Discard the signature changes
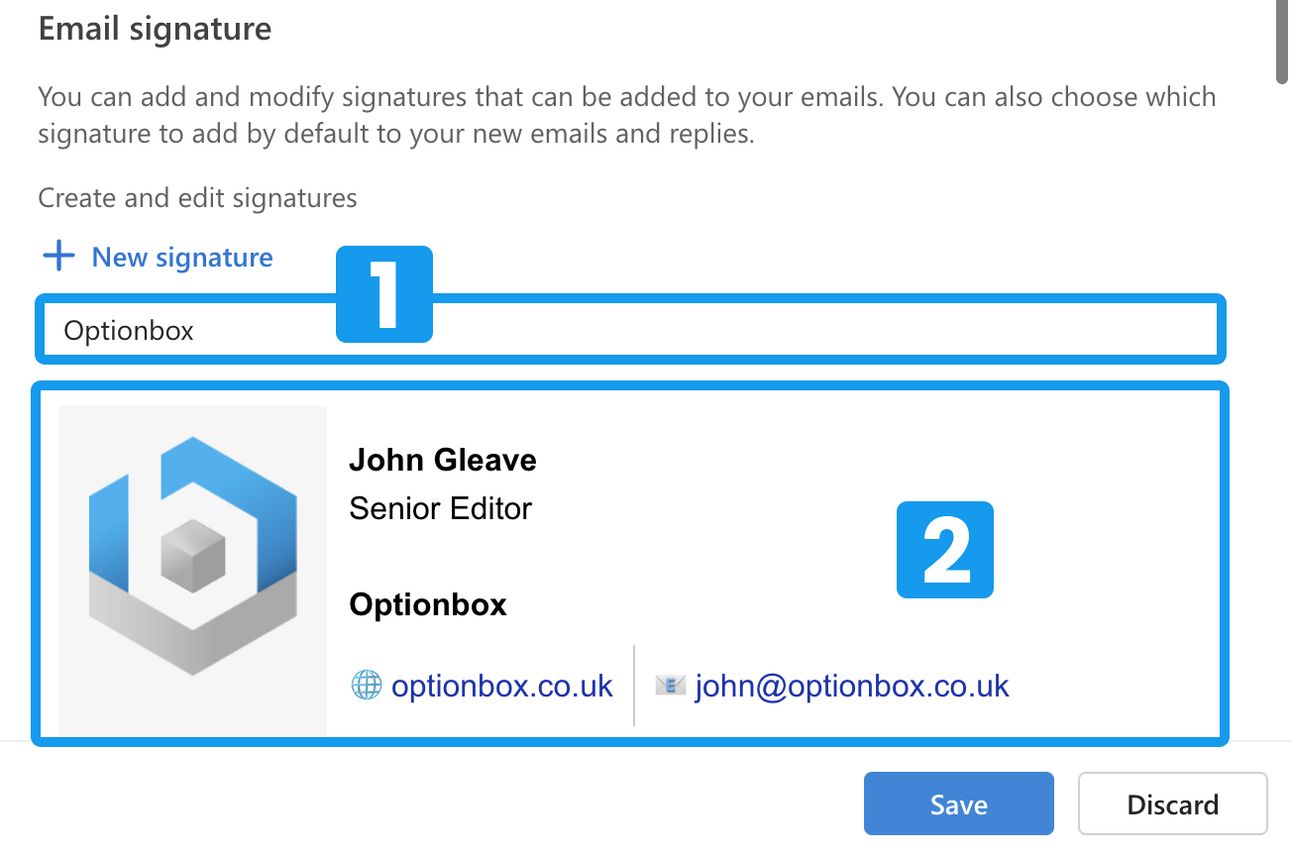The width and height of the screenshot is (1292, 856). coord(1173,804)
